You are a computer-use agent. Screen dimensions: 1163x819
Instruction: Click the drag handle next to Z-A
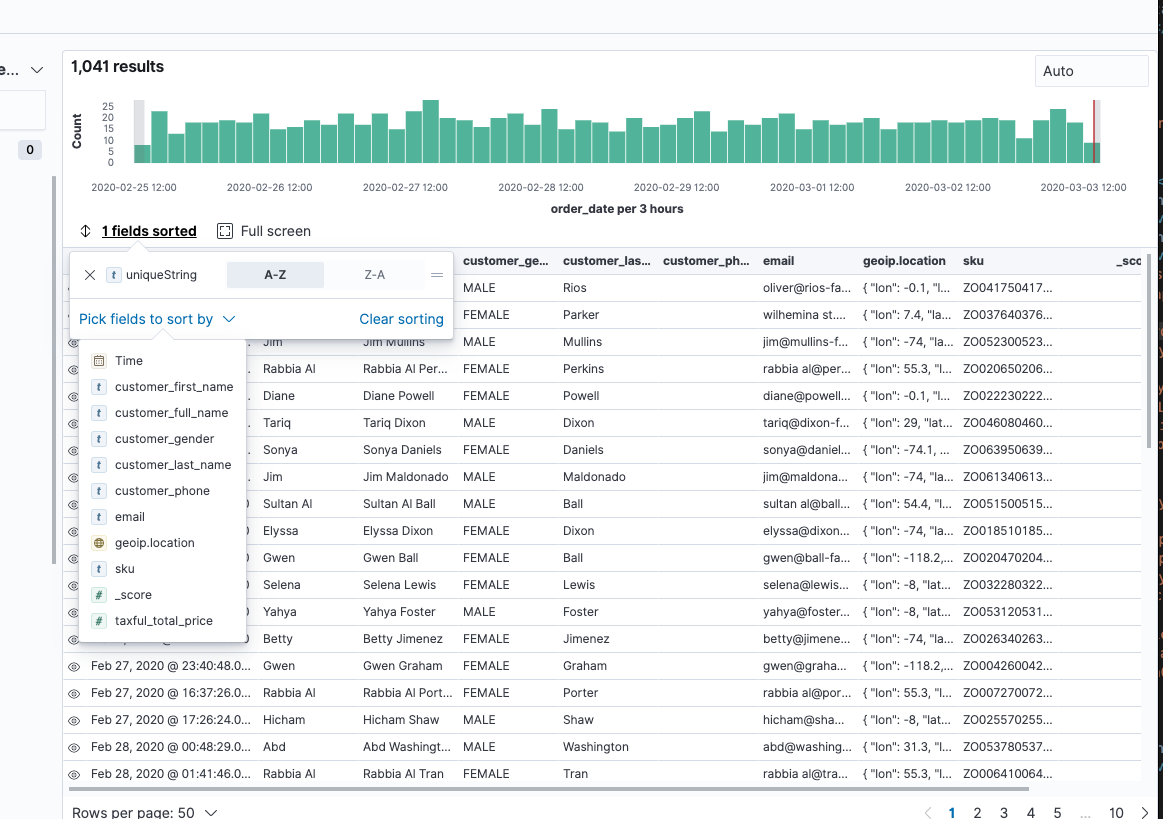[436, 274]
